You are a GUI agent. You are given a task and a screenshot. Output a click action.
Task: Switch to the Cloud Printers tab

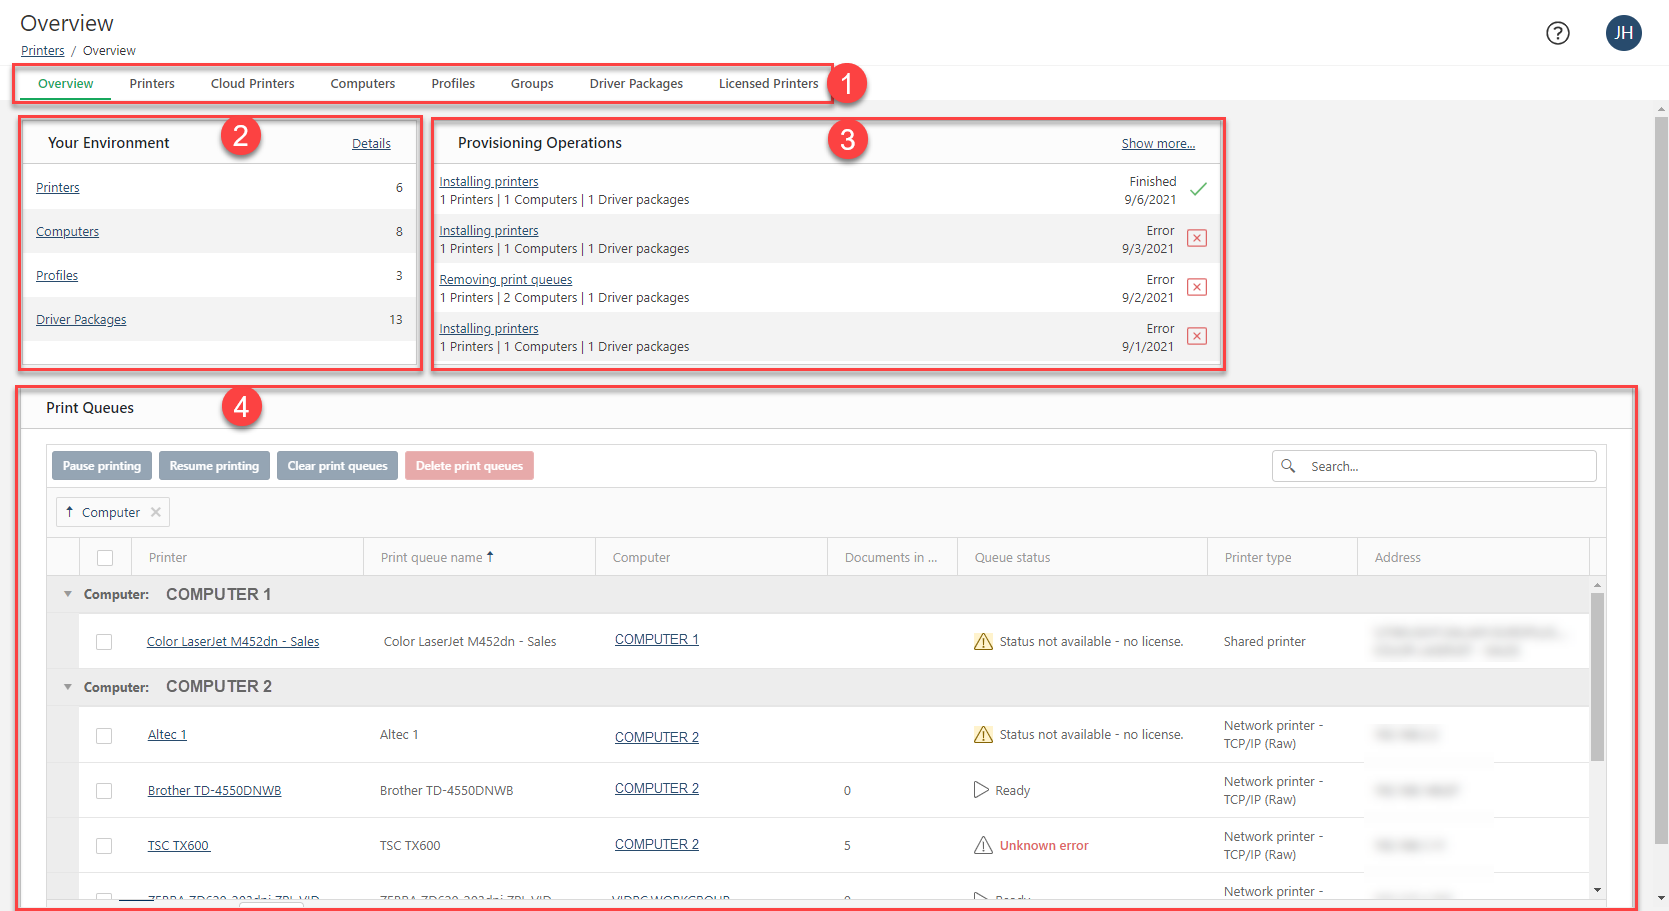point(252,84)
